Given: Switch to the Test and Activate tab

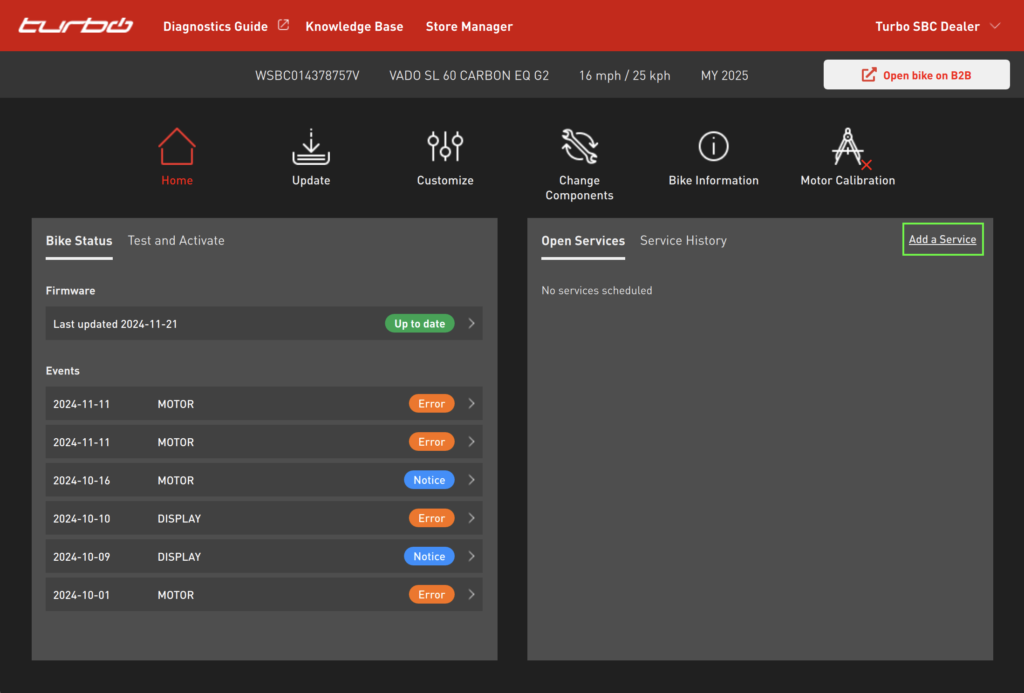Looking at the screenshot, I should (x=176, y=240).
